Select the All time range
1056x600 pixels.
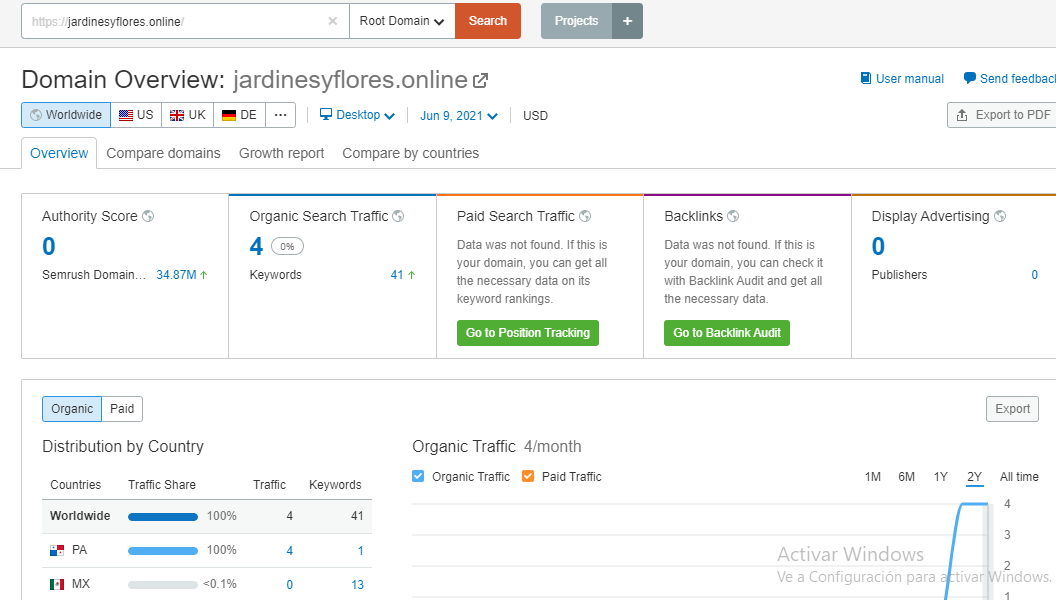click(x=1019, y=477)
